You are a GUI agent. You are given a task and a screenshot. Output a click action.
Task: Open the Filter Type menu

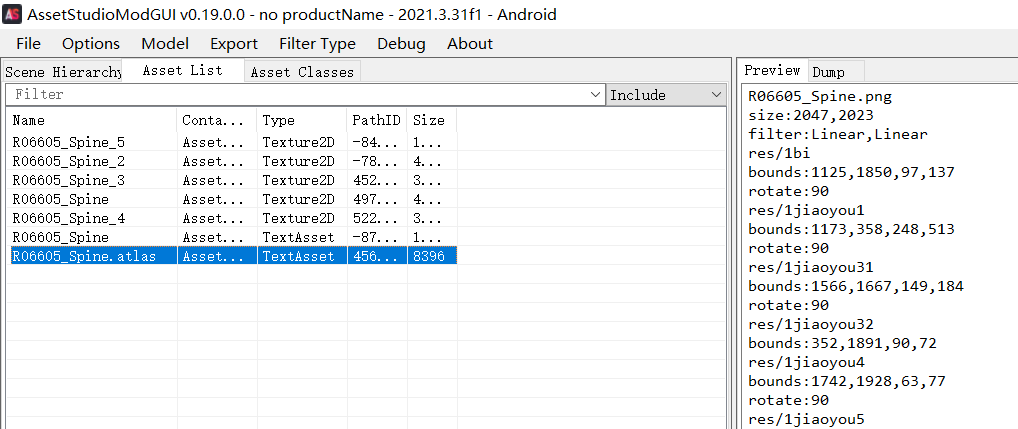317,43
